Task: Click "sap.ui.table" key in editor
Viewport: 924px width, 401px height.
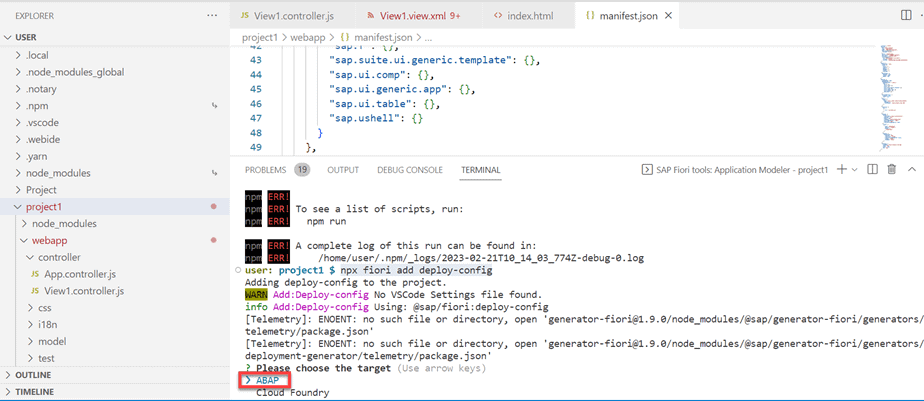Action: [x=368, y=104]
